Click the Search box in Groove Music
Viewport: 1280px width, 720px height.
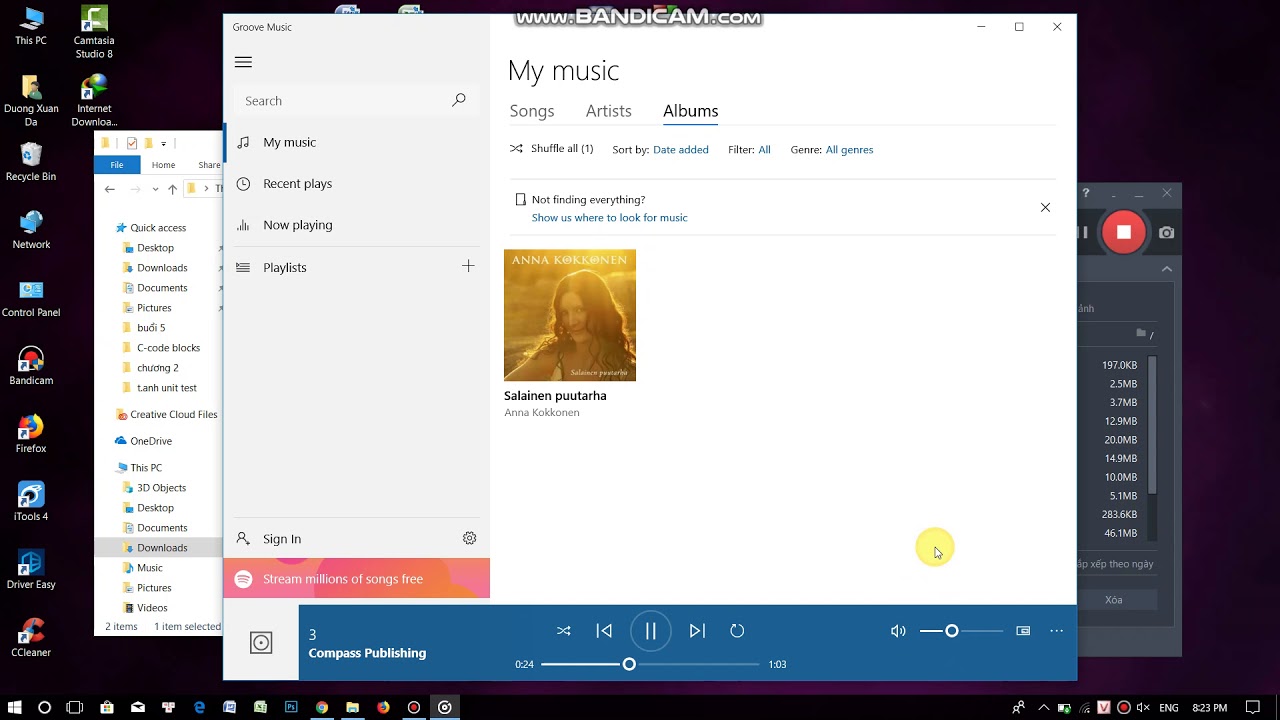[357, 100]
